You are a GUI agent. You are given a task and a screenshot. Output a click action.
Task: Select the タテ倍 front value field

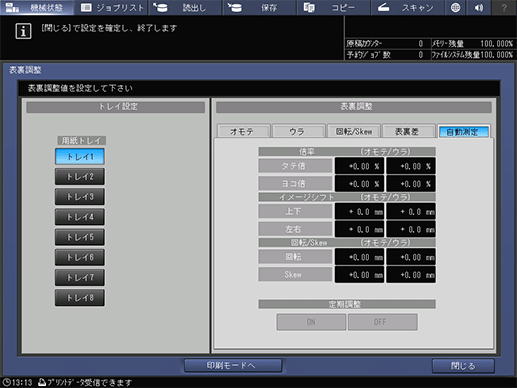(x=359, y=166)
